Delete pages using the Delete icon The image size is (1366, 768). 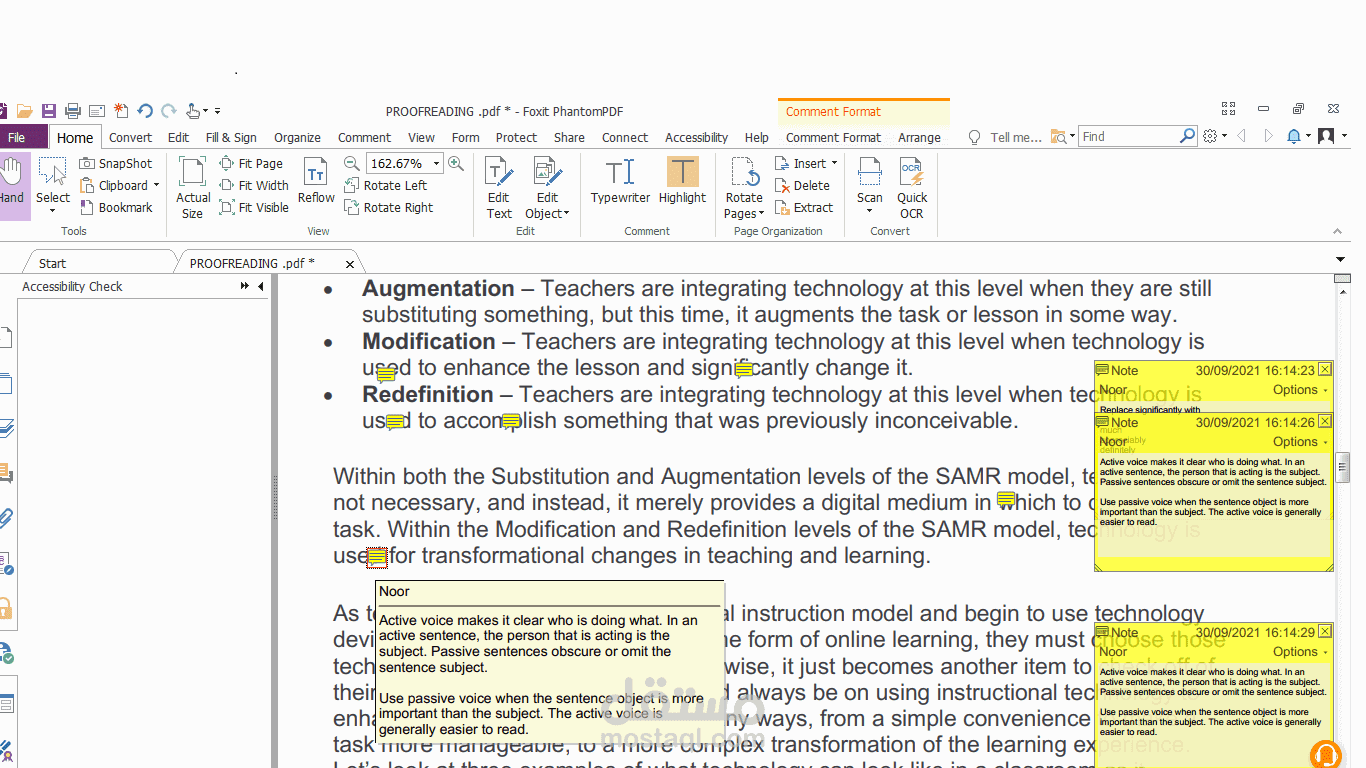click(802, 185)
